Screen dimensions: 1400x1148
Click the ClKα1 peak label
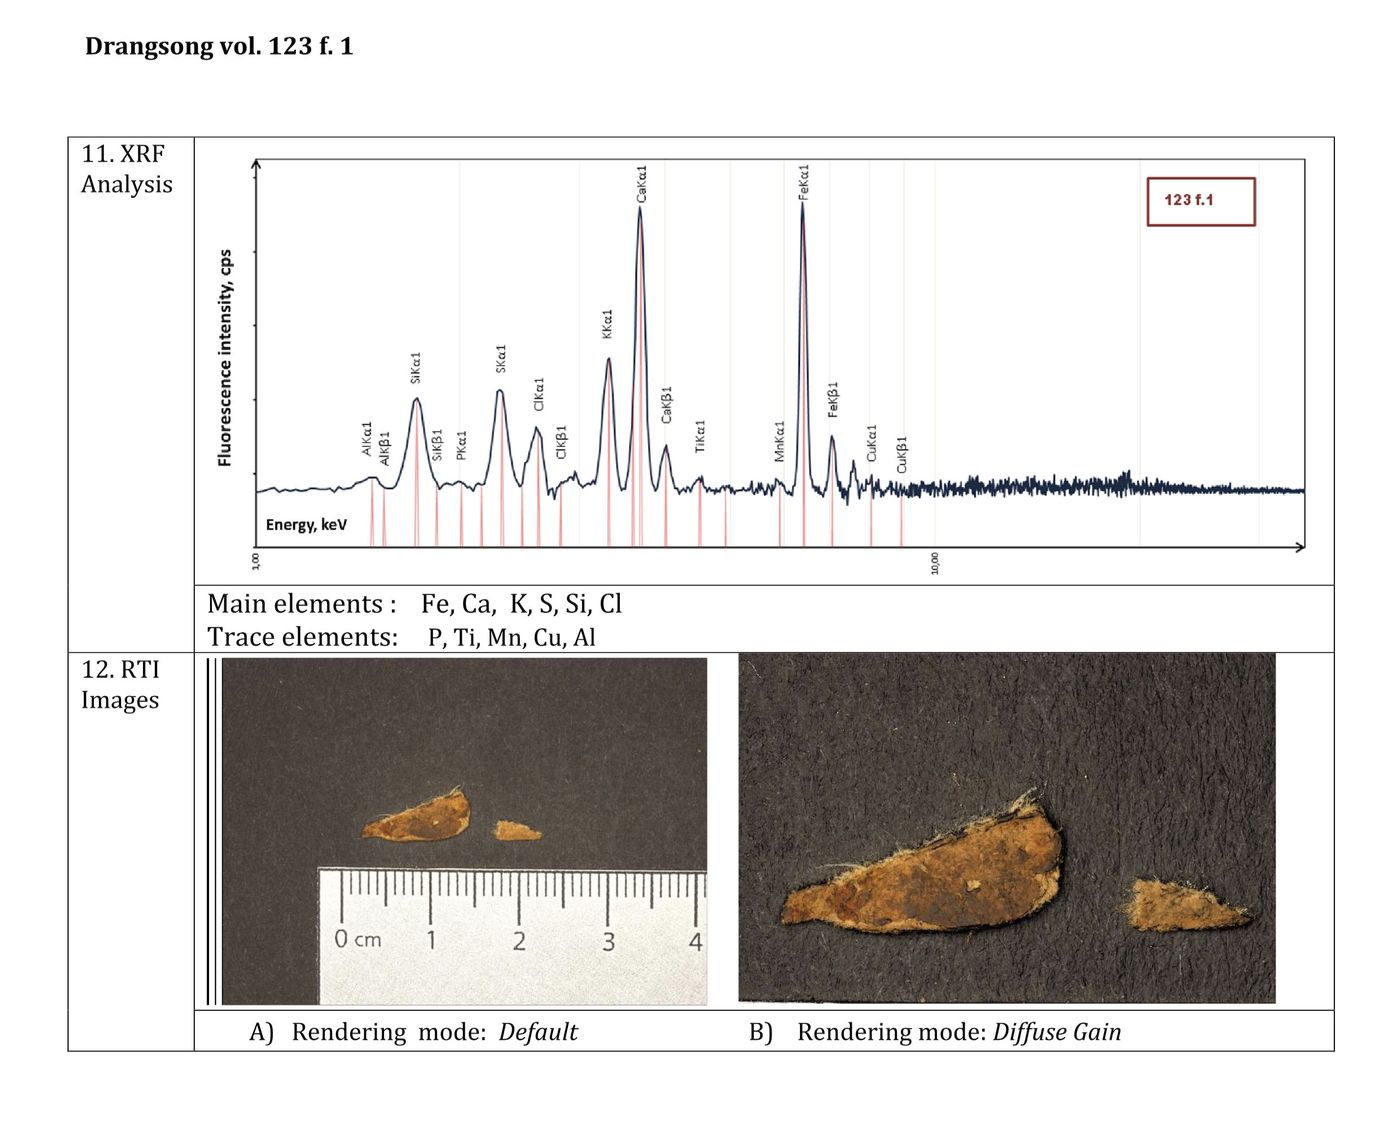pos(539,394)
